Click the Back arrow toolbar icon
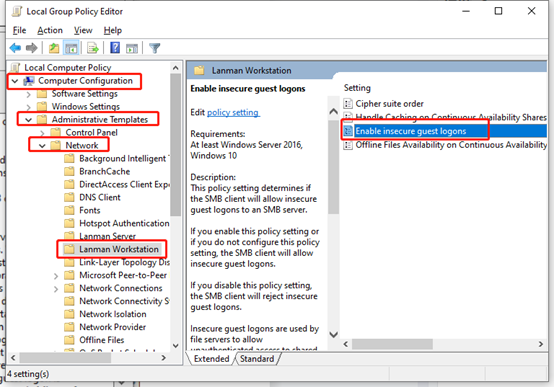This screenshot has width=554, height=387. pyautogui.click(x=16, y=48)
